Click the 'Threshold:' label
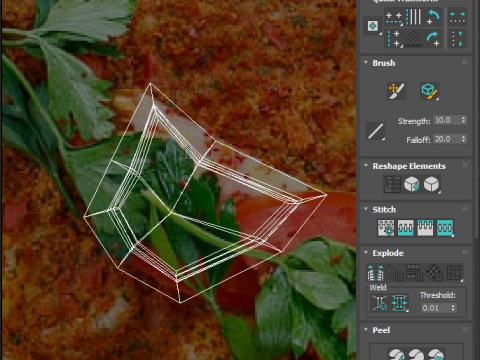 (438, 295)
